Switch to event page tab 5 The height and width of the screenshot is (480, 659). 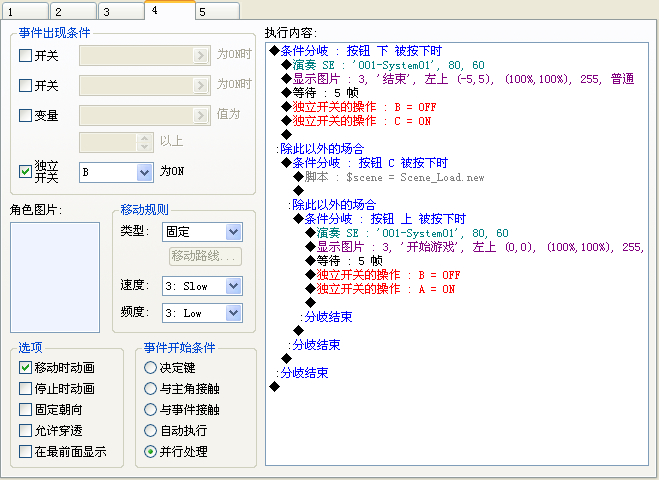[x=218, y=11]
